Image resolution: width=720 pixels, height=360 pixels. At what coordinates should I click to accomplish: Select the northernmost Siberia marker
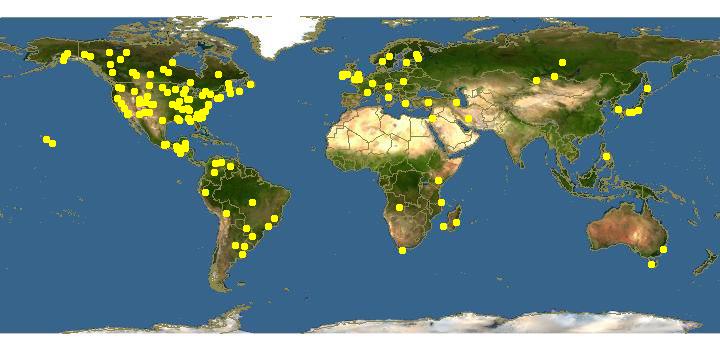click(562, 62)
